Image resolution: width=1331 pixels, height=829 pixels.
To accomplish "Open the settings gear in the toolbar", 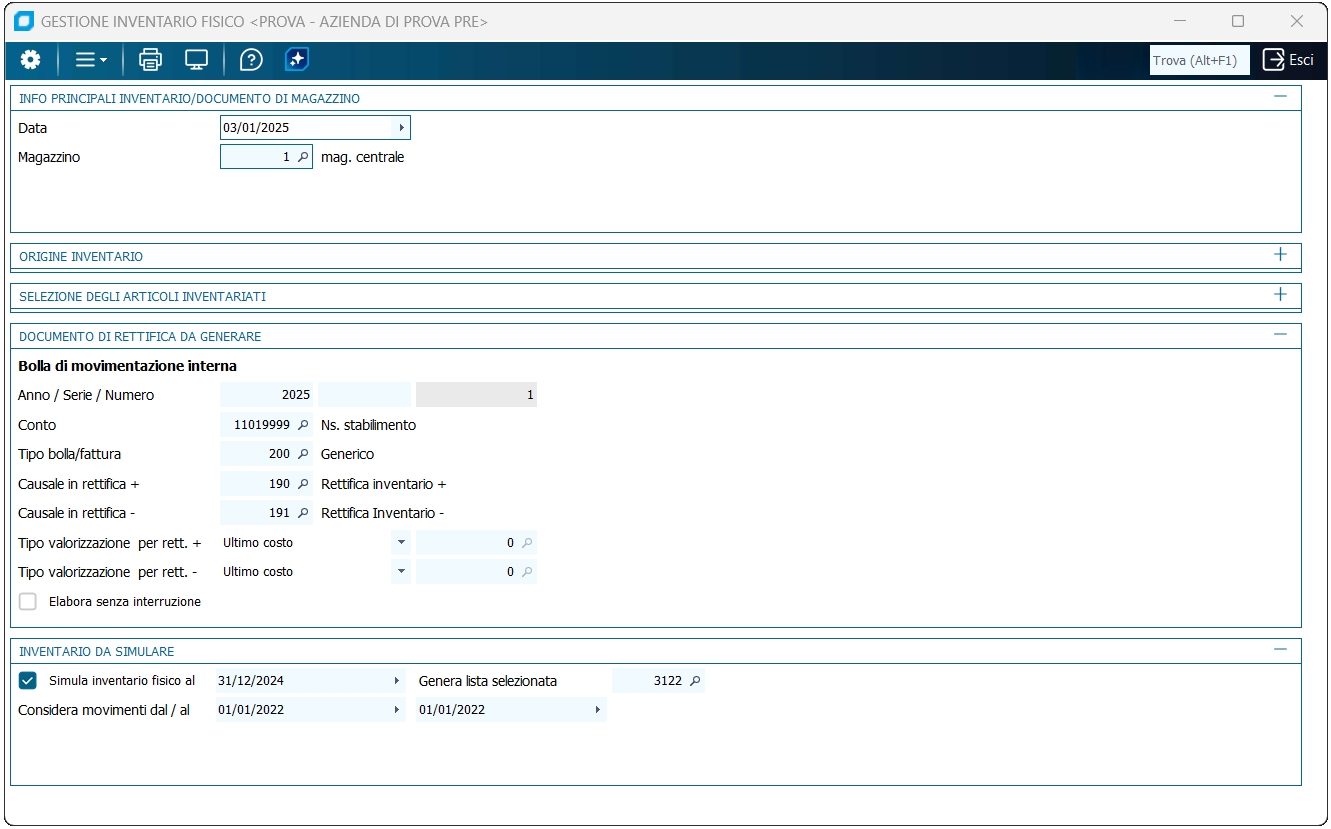I will [31, 60].
